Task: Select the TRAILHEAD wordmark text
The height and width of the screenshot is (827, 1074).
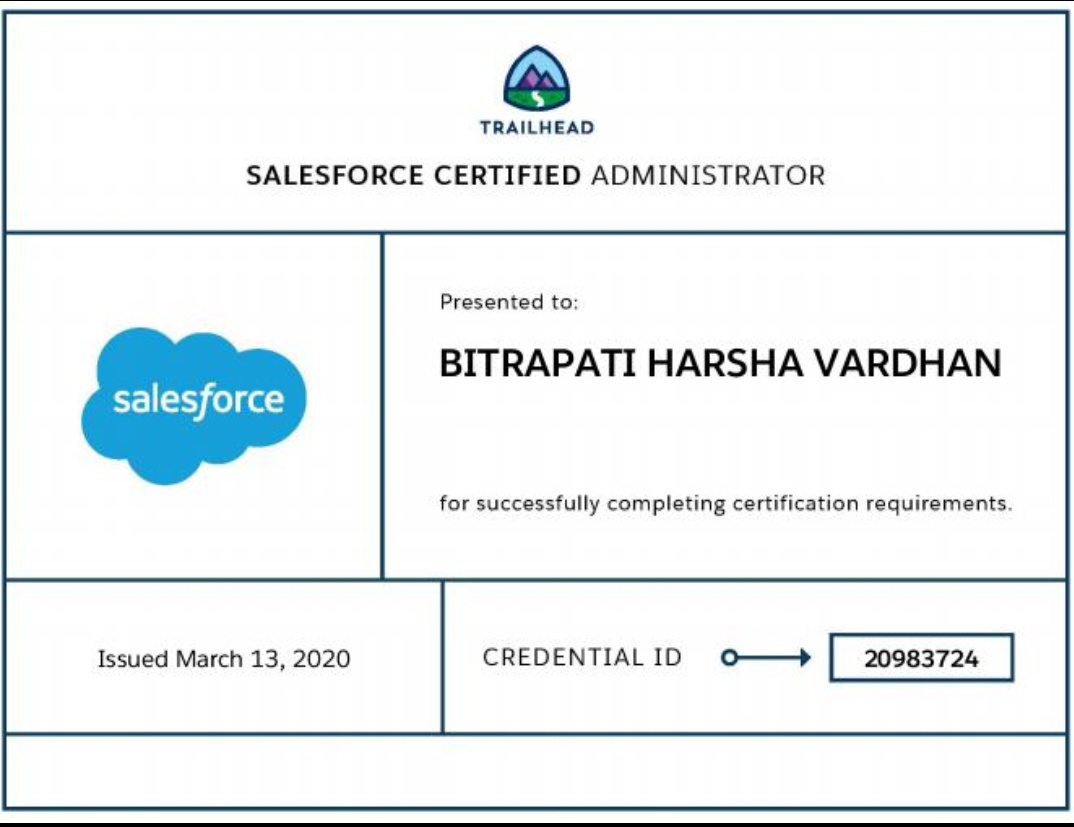Action: [x=537, y=127]
